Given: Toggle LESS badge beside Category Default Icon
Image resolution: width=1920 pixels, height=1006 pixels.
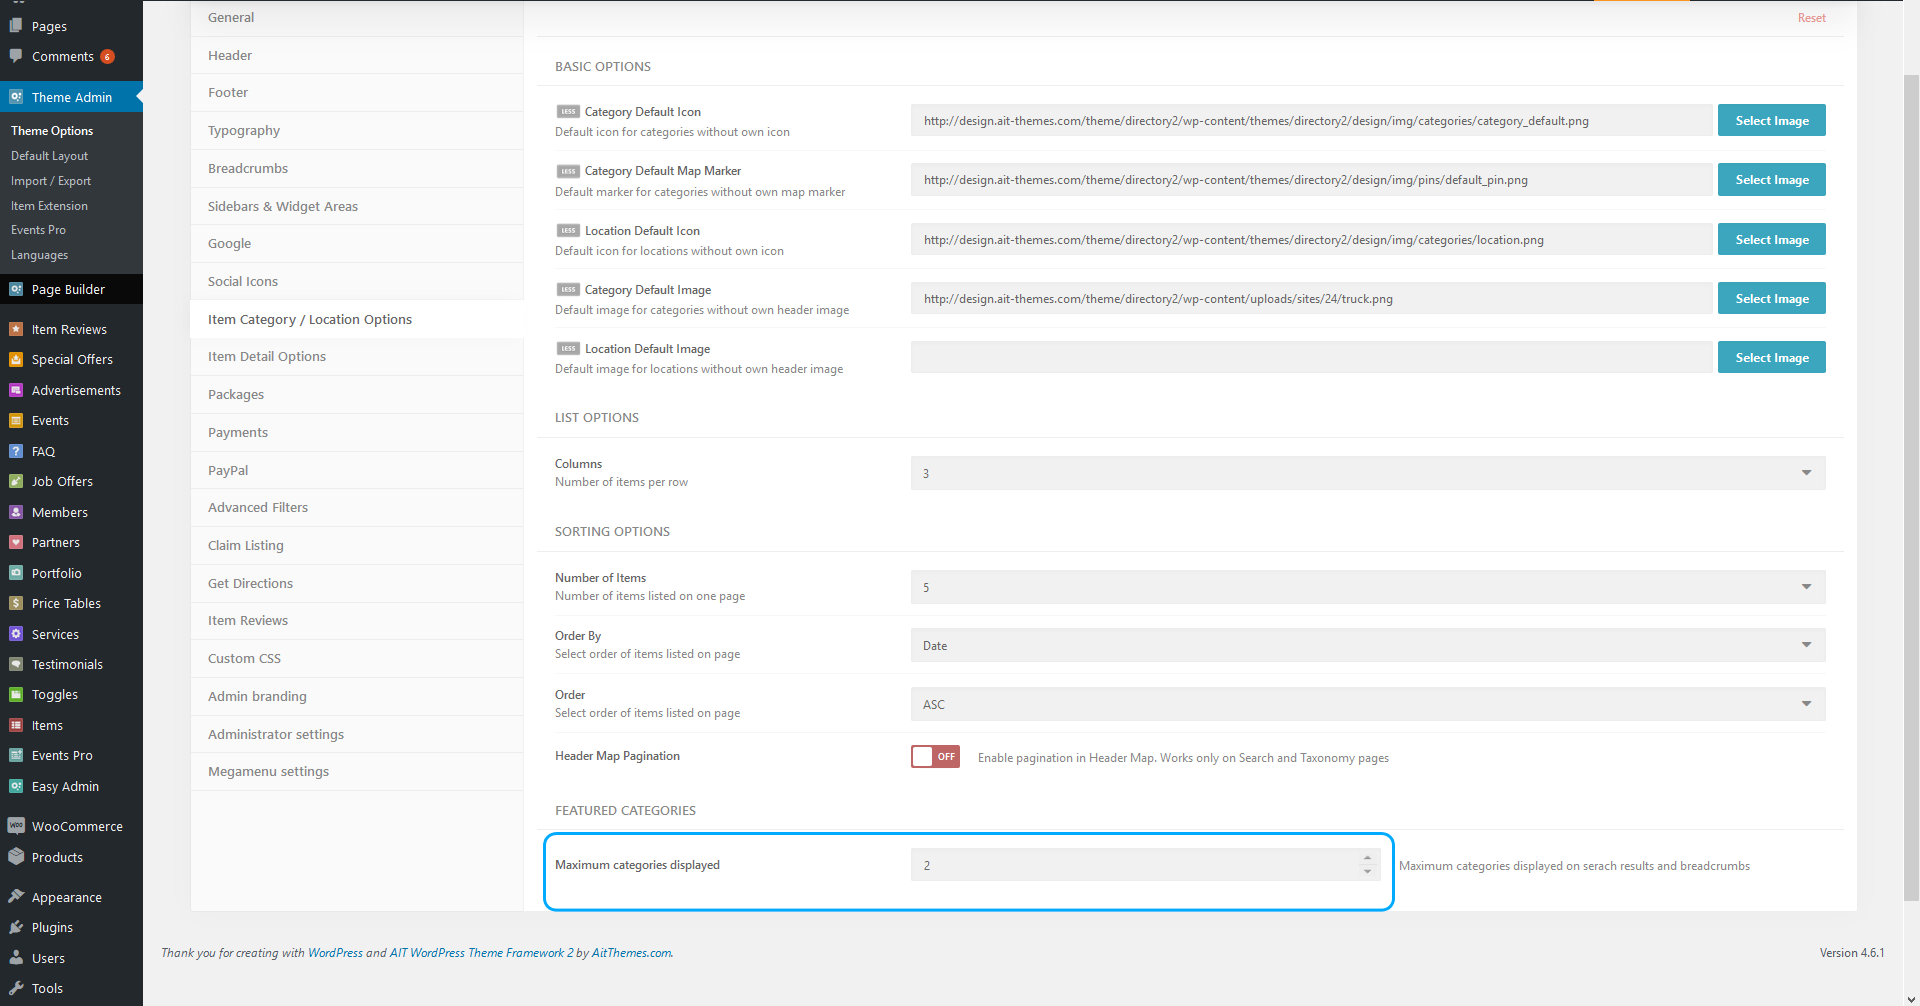Looking at the screenshot, I should tap(568, 112).
